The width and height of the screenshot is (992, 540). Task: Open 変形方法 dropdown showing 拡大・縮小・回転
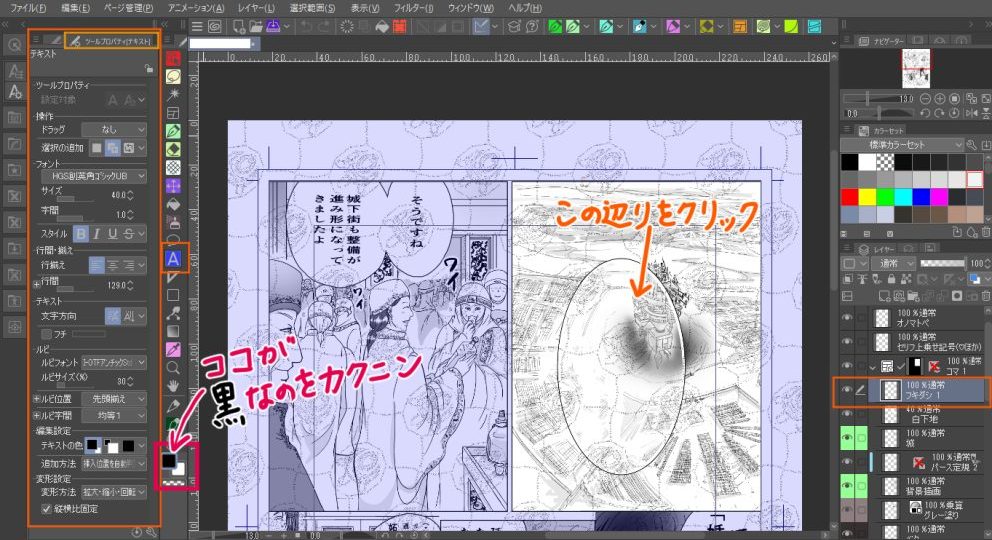point(114,492)
